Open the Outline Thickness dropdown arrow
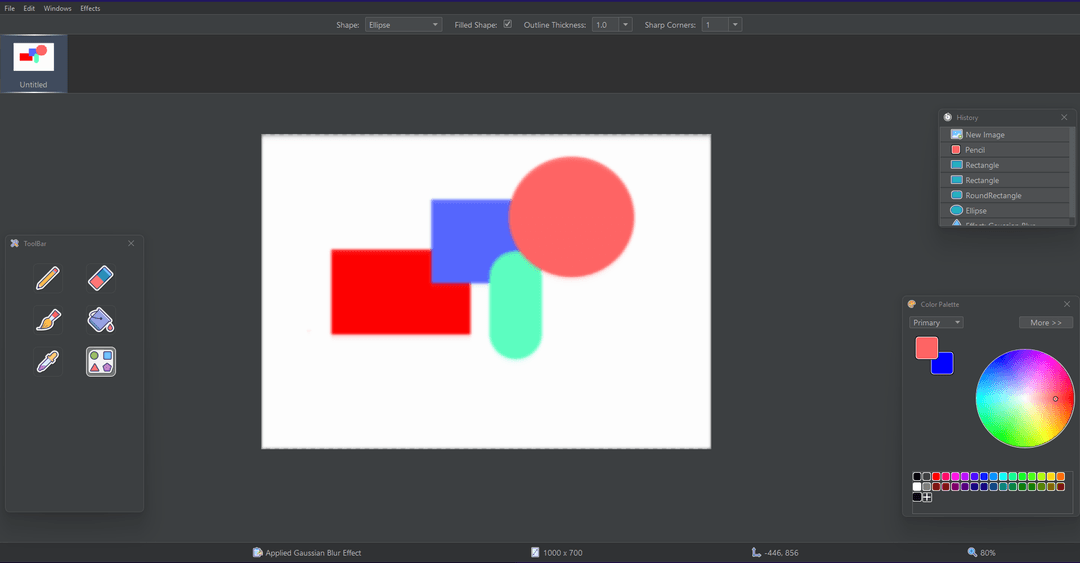Screen dimensions: 1080x563 click(625, 25)
